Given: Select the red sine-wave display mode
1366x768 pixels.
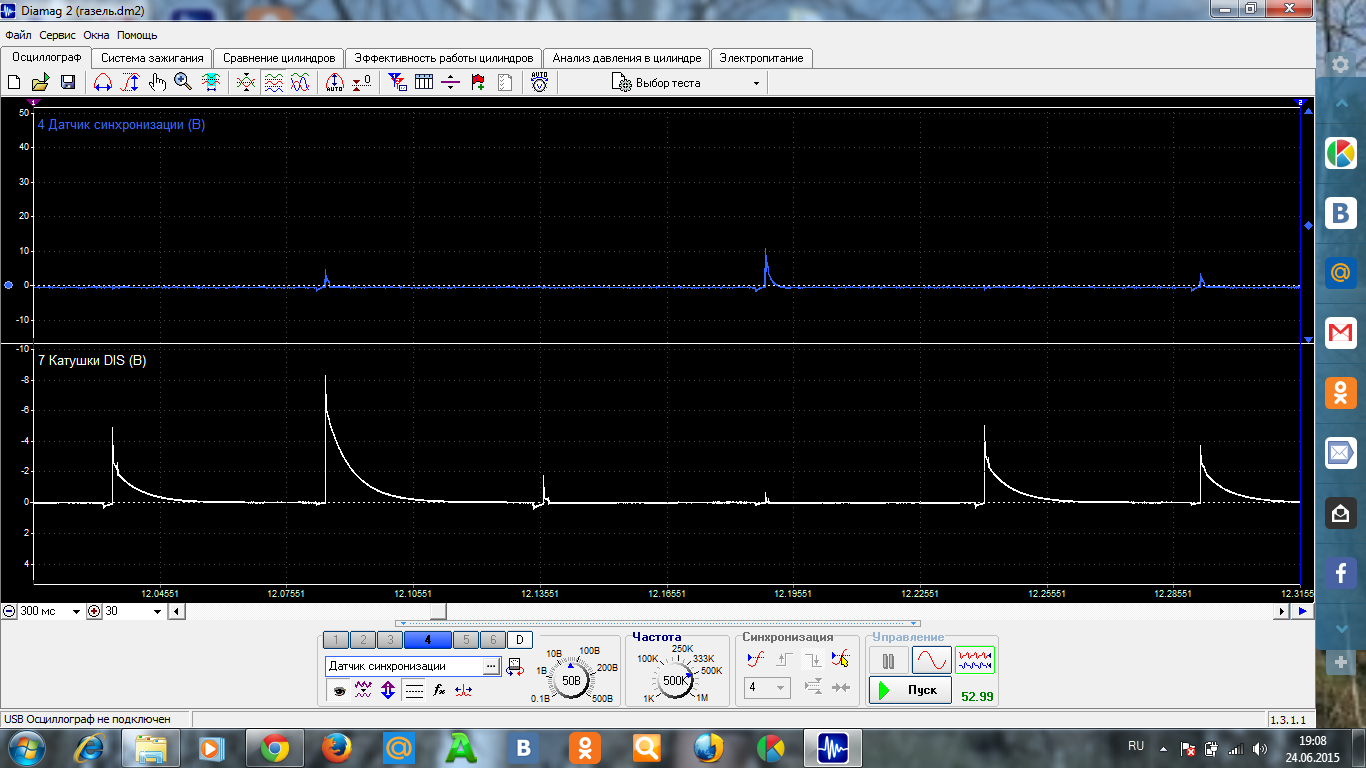Looking at the screenshot, I should (x=931, y=660).
